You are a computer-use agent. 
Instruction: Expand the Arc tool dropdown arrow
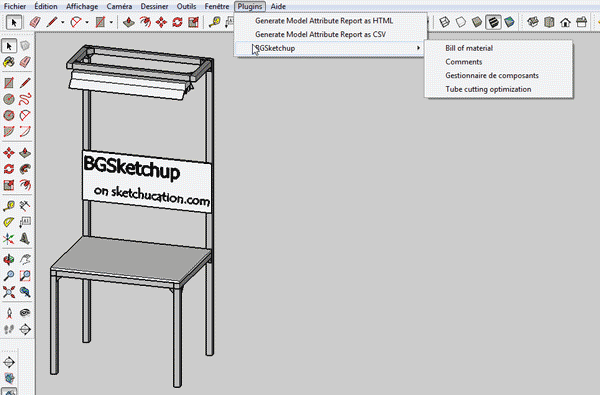click(x=87, y=22)
